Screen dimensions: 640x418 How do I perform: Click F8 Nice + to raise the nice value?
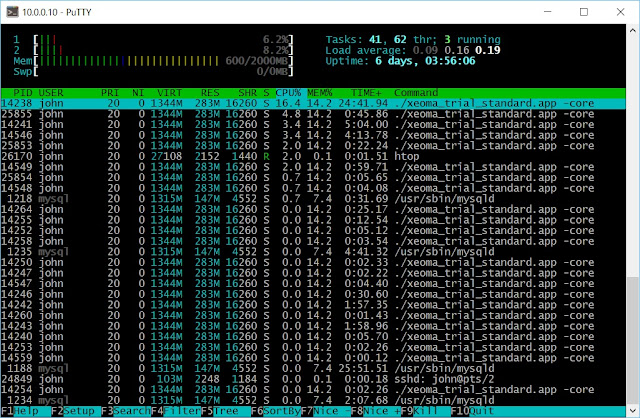tap(376, 411)
